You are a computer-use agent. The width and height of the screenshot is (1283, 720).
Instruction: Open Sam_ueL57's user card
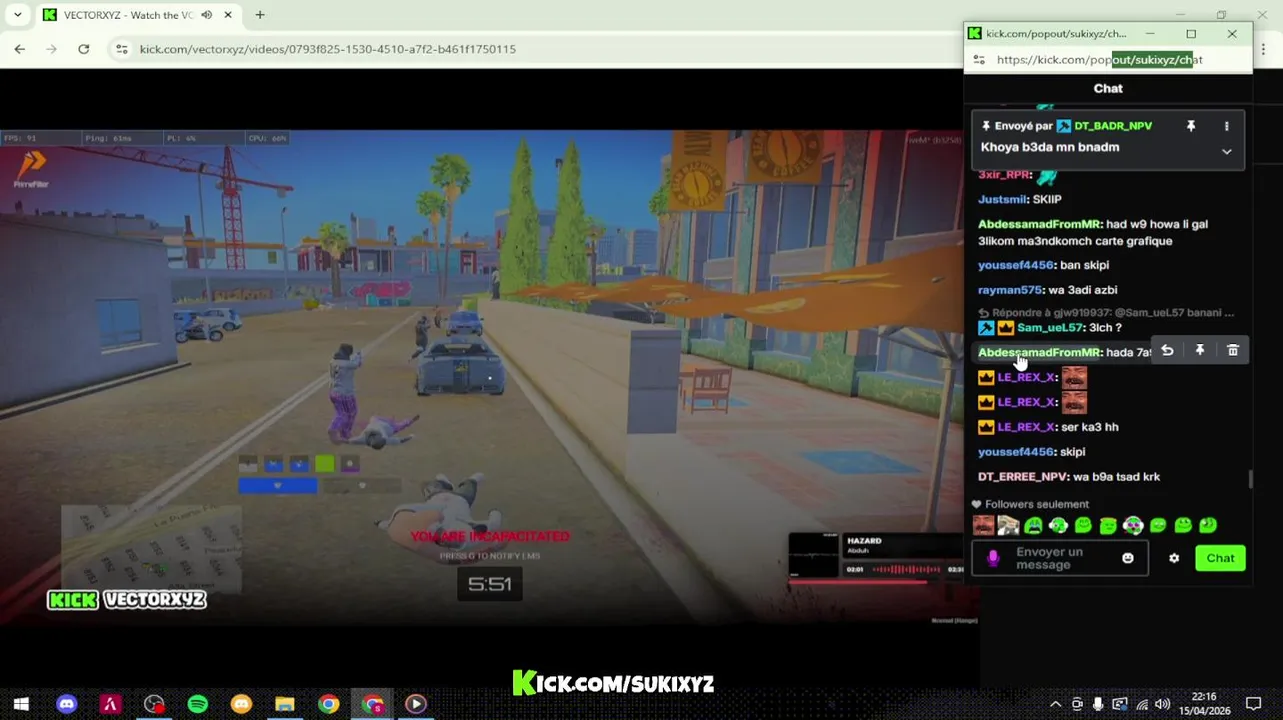(1049, 328)
